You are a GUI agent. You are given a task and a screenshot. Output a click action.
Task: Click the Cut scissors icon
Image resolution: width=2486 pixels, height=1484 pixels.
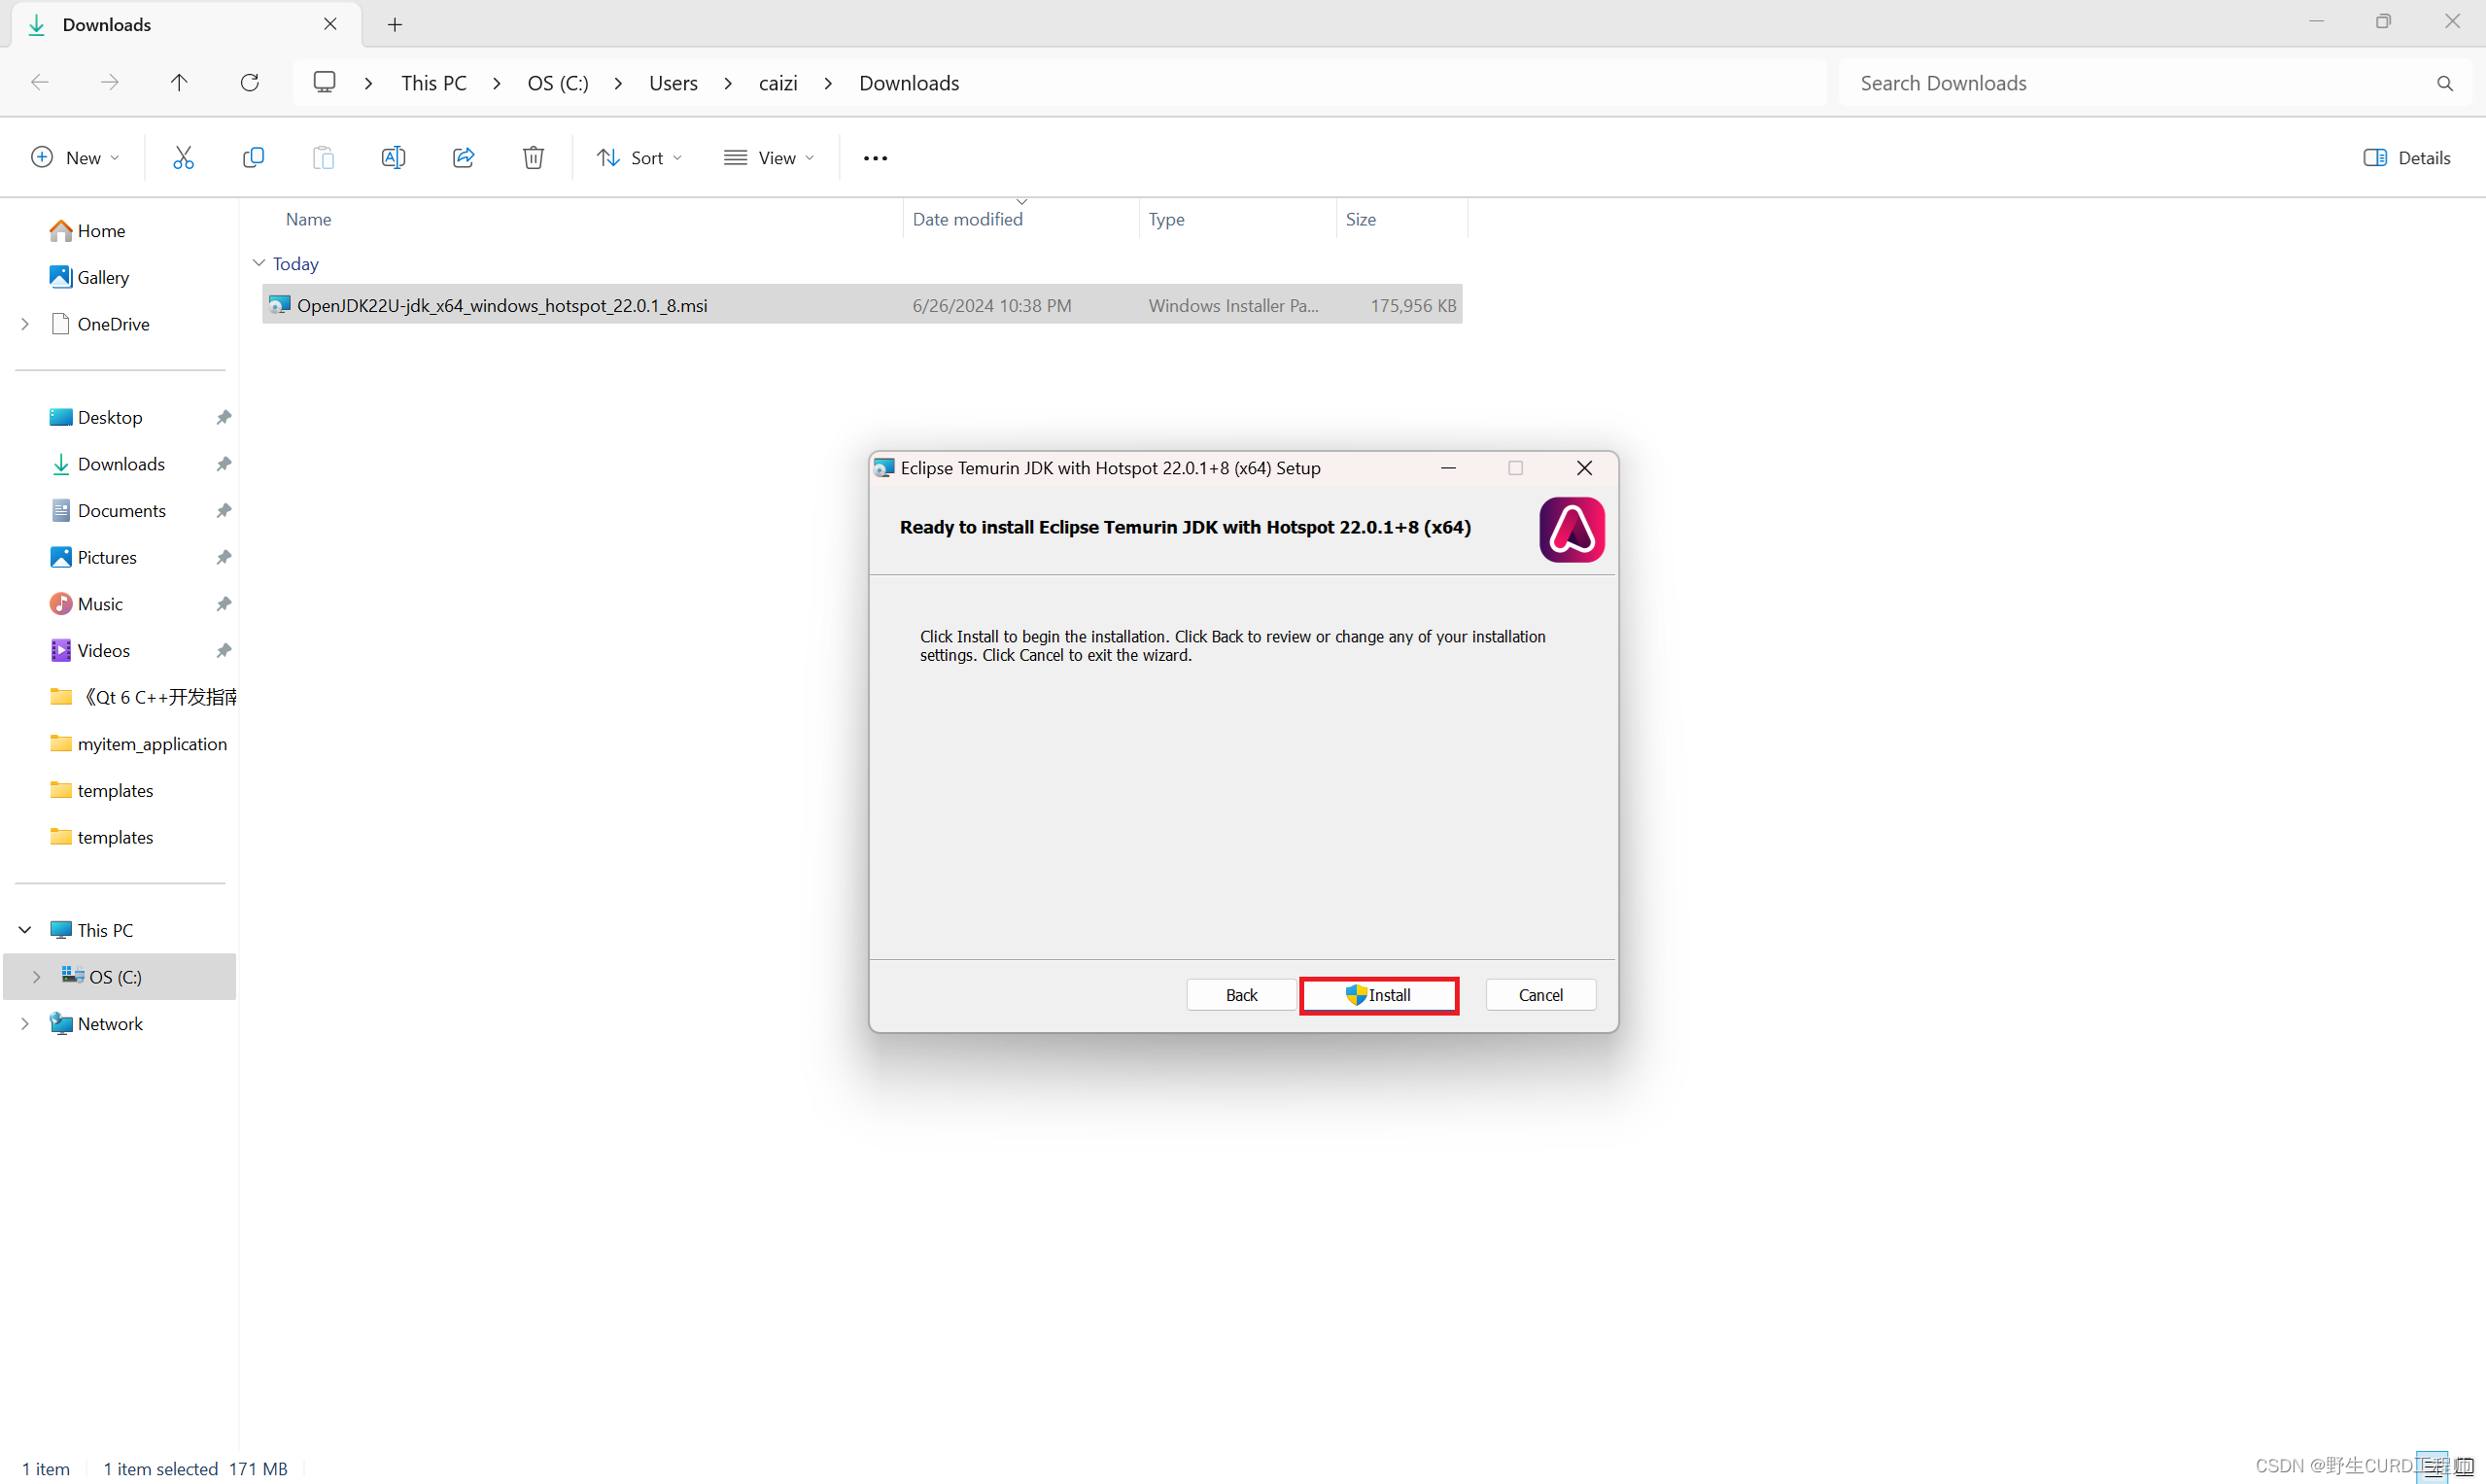[183, 158]
